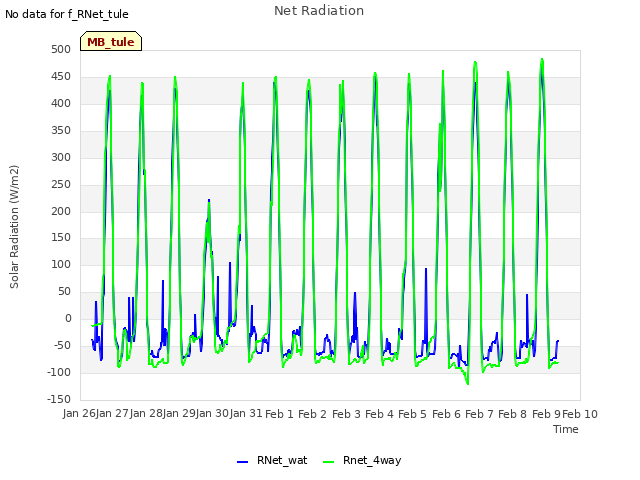Click the Jan 26 x-axis date label
640x480 pixels.
click(79, 413)
